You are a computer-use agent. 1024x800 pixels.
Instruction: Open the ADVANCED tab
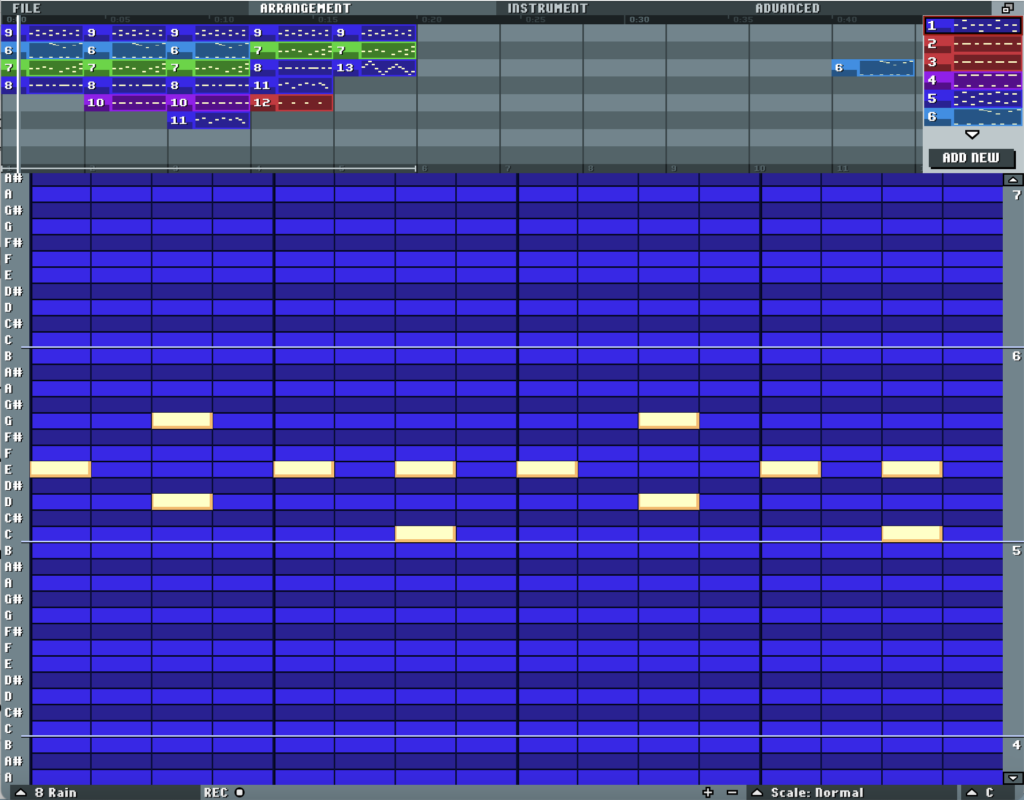coord(787,8)
